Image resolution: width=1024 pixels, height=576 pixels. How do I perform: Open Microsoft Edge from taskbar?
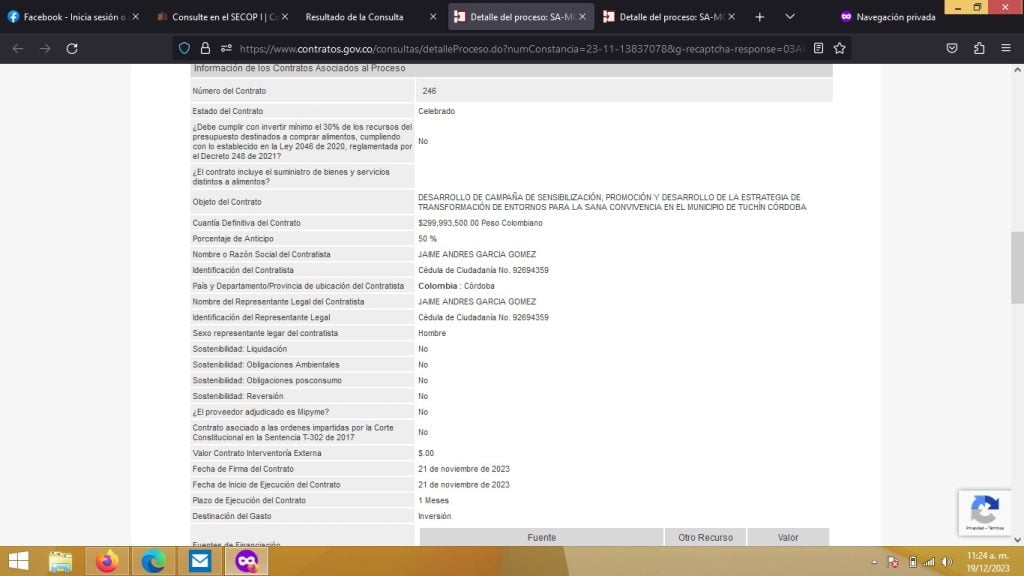(x=153, y=561)
